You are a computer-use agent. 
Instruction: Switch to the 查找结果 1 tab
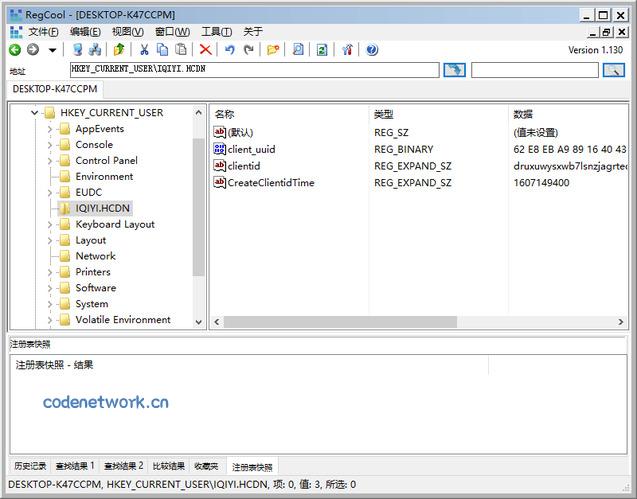75,466
